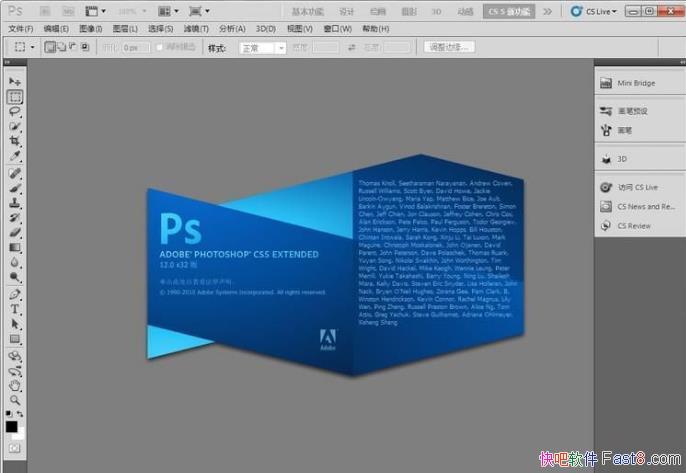This screenshot has height=473, width=686.
Task: Select the Quick Selection tool
Action: click(14, 126)
